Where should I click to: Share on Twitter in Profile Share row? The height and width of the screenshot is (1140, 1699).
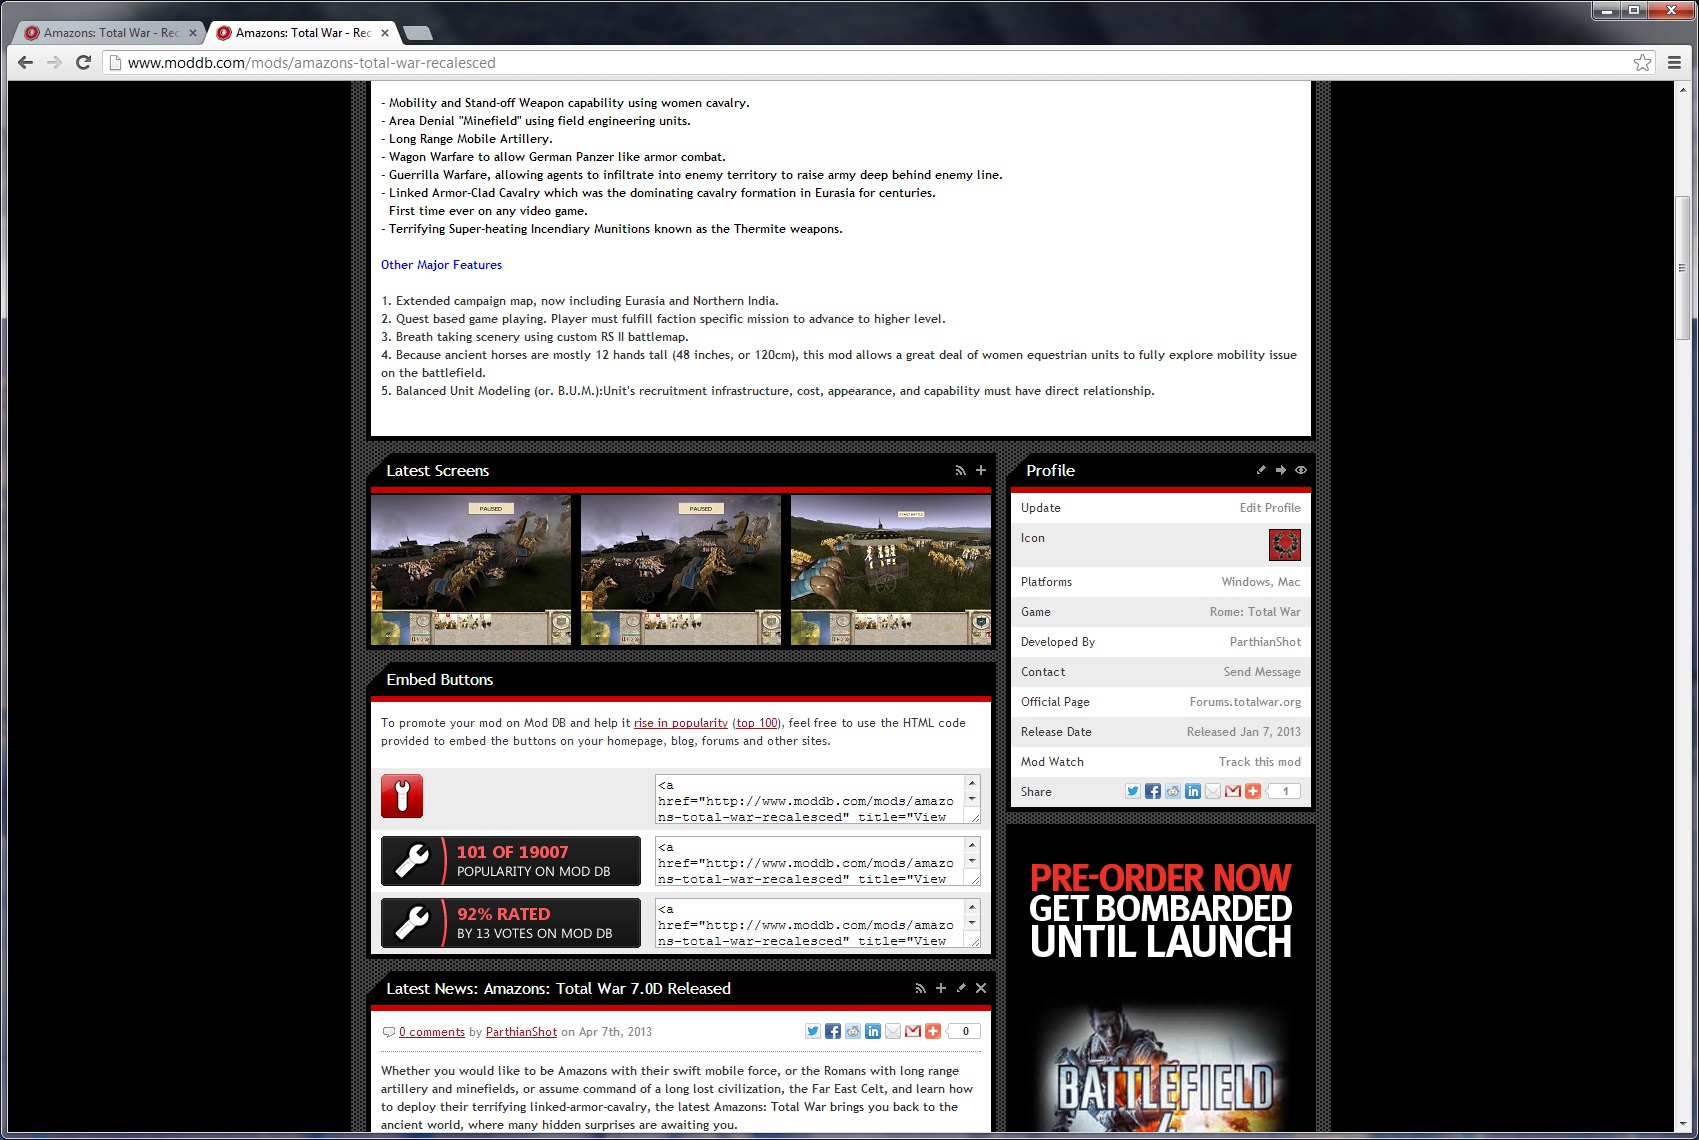[x=1133, y=791]
